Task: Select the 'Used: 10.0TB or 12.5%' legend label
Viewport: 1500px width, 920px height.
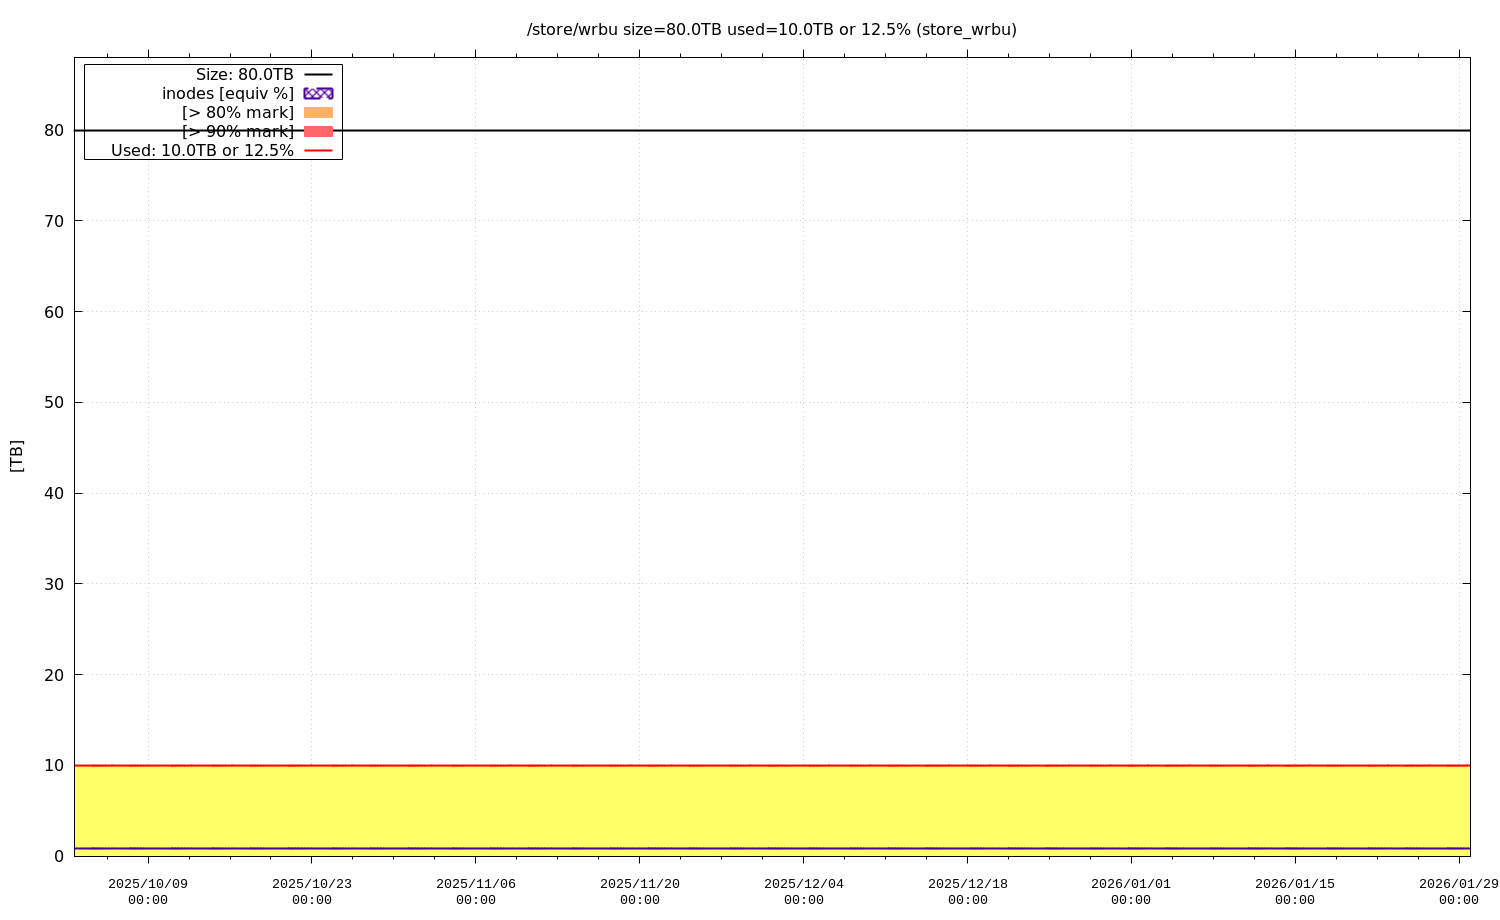Action: pos(202,151)
